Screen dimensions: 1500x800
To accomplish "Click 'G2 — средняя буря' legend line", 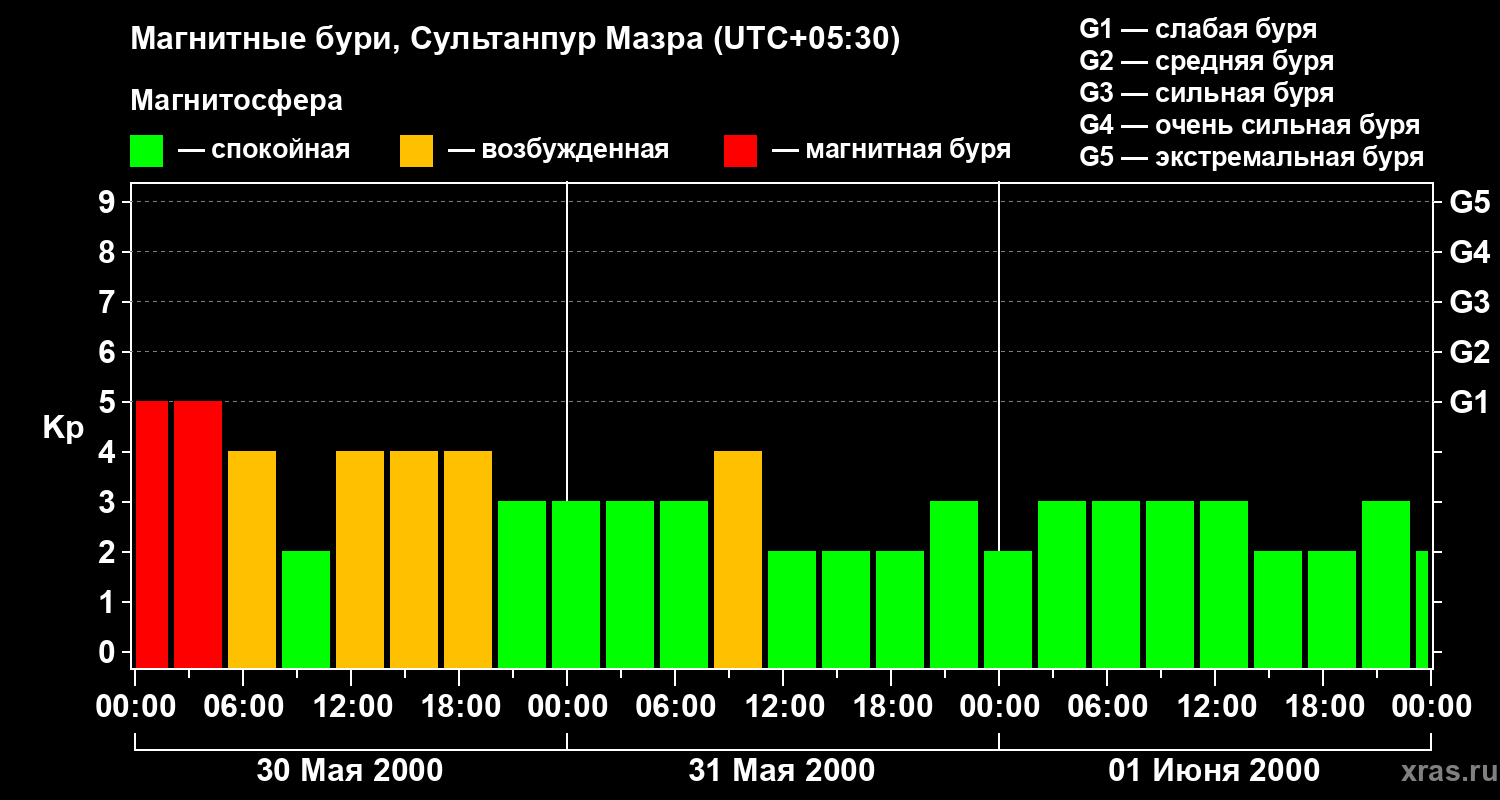I will [1207, 61].
